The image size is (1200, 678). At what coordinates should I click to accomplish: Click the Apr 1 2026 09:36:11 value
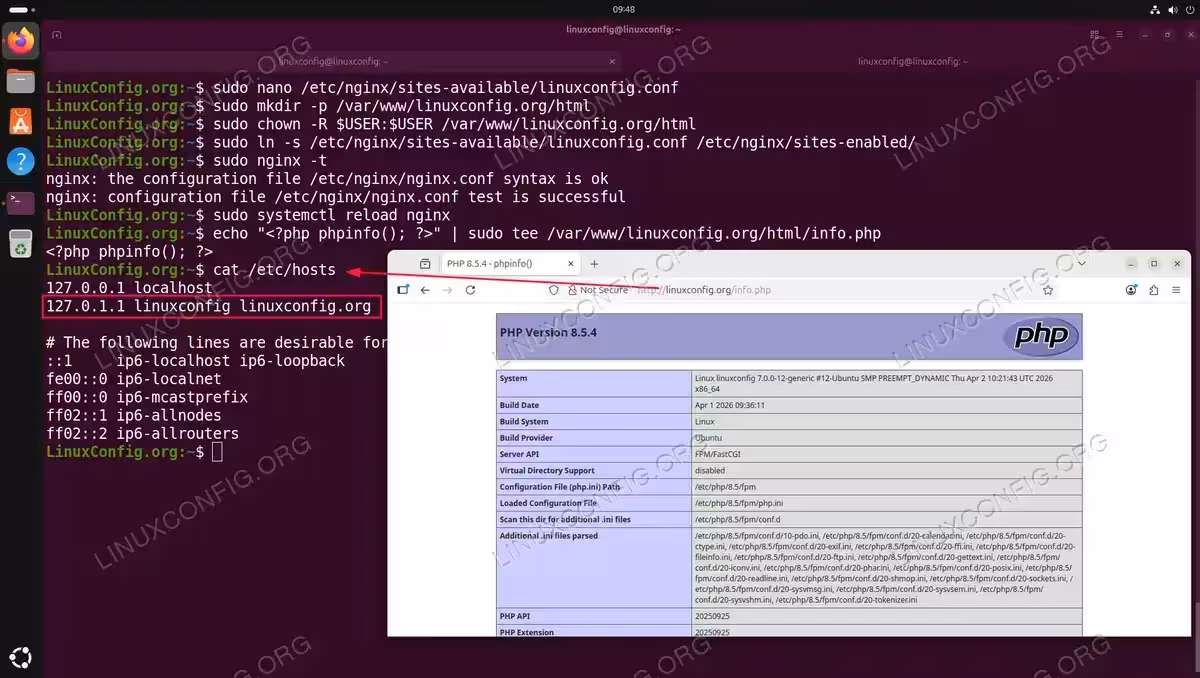pos(730,405)
